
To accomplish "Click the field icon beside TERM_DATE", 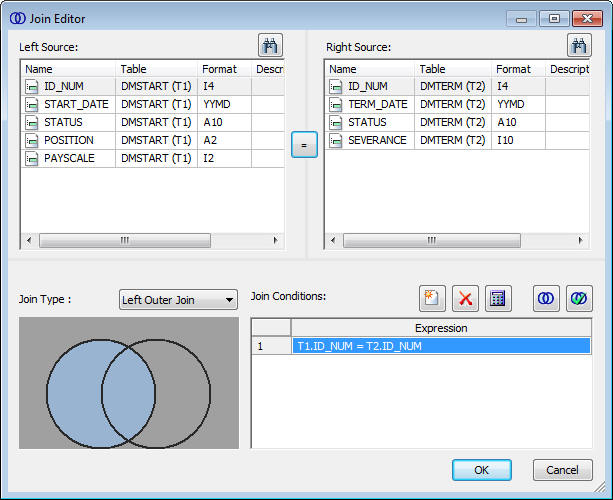I will [335, 104].
